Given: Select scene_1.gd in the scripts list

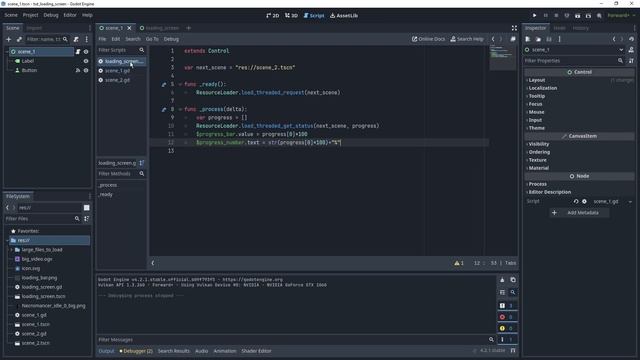Looking at the screenshot, I should (118, 71).
